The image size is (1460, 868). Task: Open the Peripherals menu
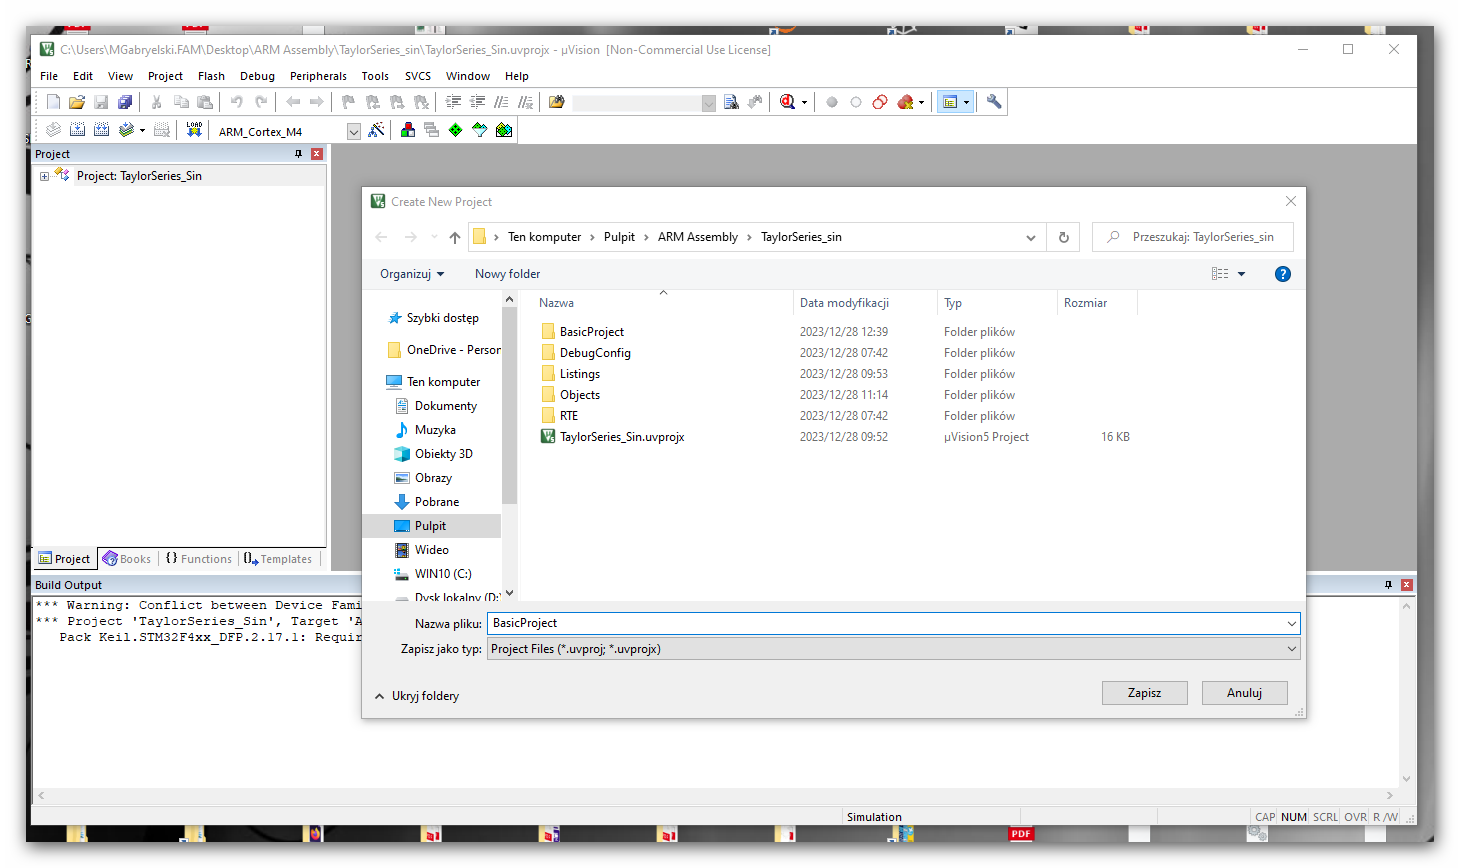318,76
